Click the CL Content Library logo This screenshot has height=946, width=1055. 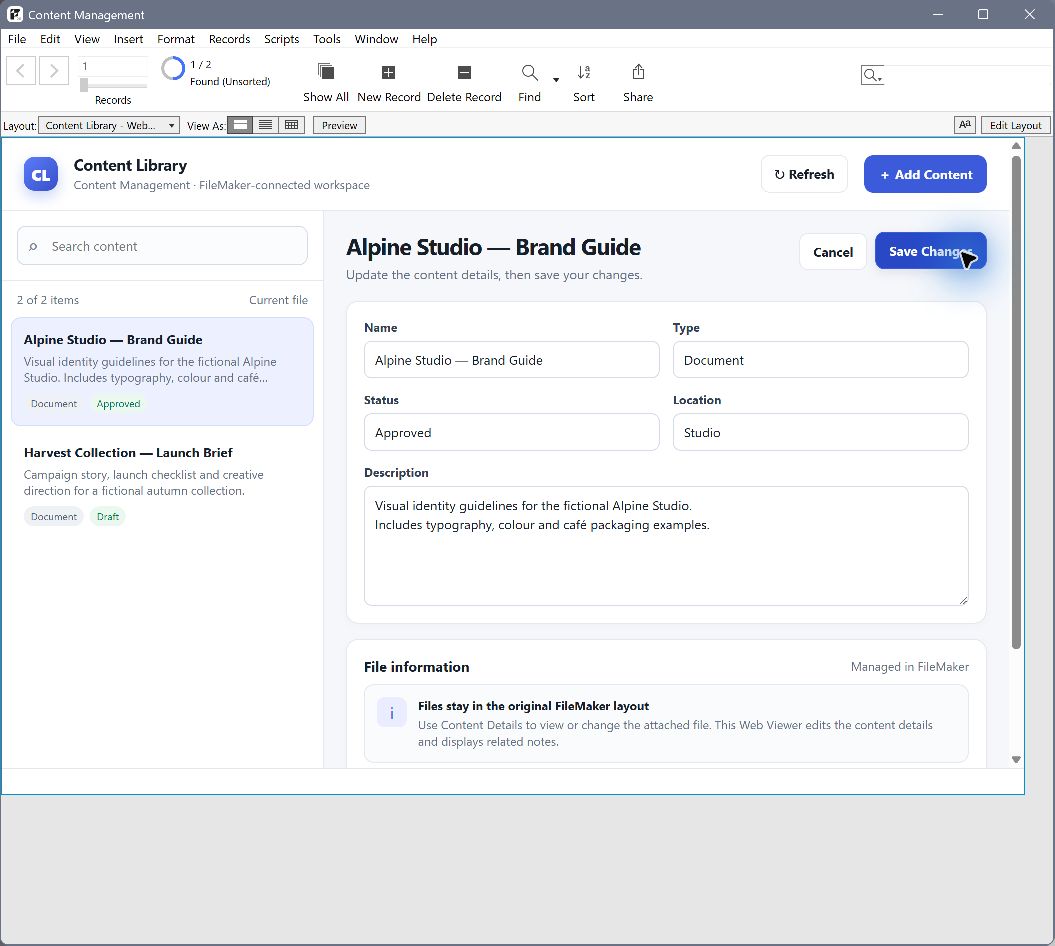click(41, 175)
